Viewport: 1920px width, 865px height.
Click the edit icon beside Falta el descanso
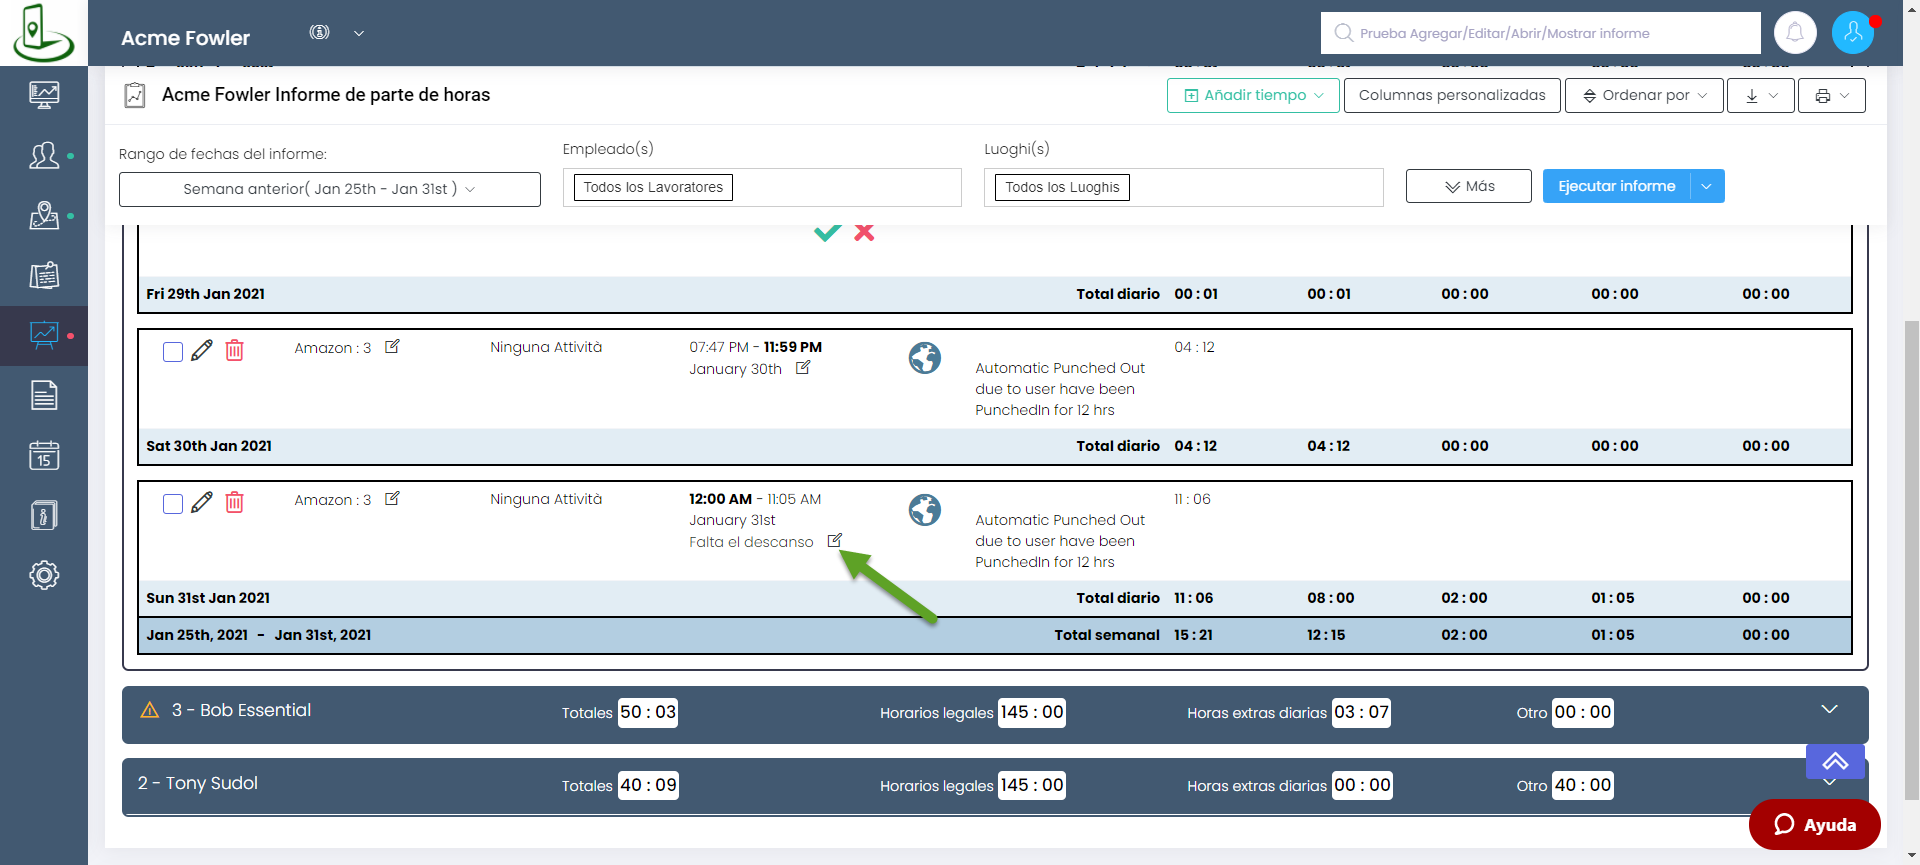tap(835, 541)
